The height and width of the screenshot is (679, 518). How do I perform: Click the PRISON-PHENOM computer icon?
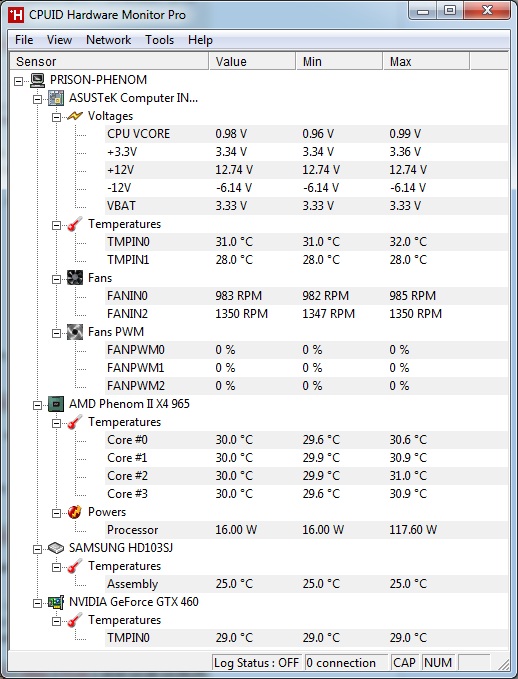[38, 80]
